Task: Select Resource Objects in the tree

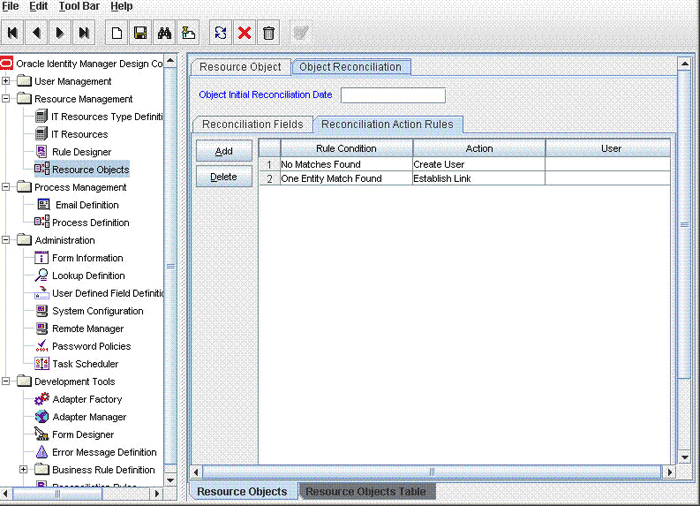Action: (91, 169)
